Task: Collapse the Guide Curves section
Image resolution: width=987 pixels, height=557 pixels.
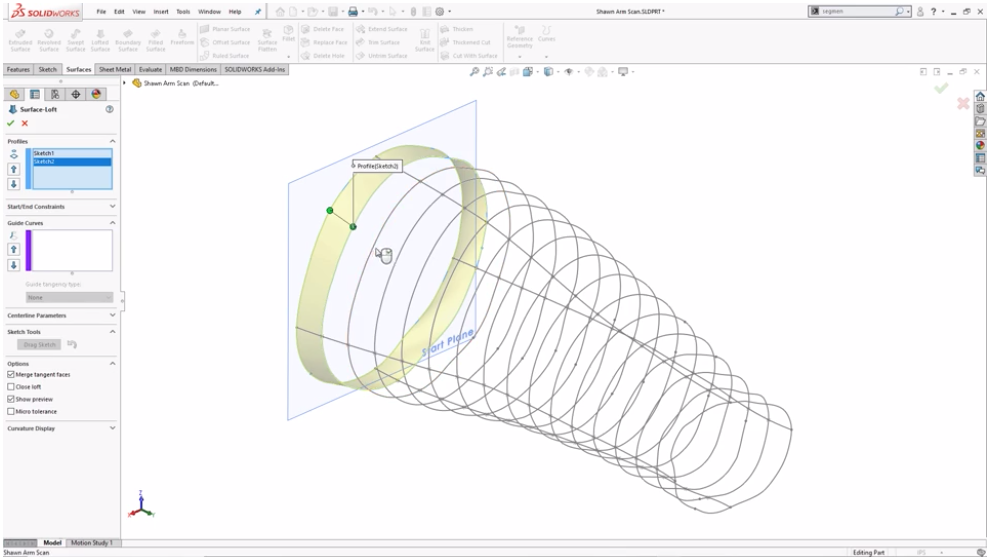Action: (x=113, y=223)
